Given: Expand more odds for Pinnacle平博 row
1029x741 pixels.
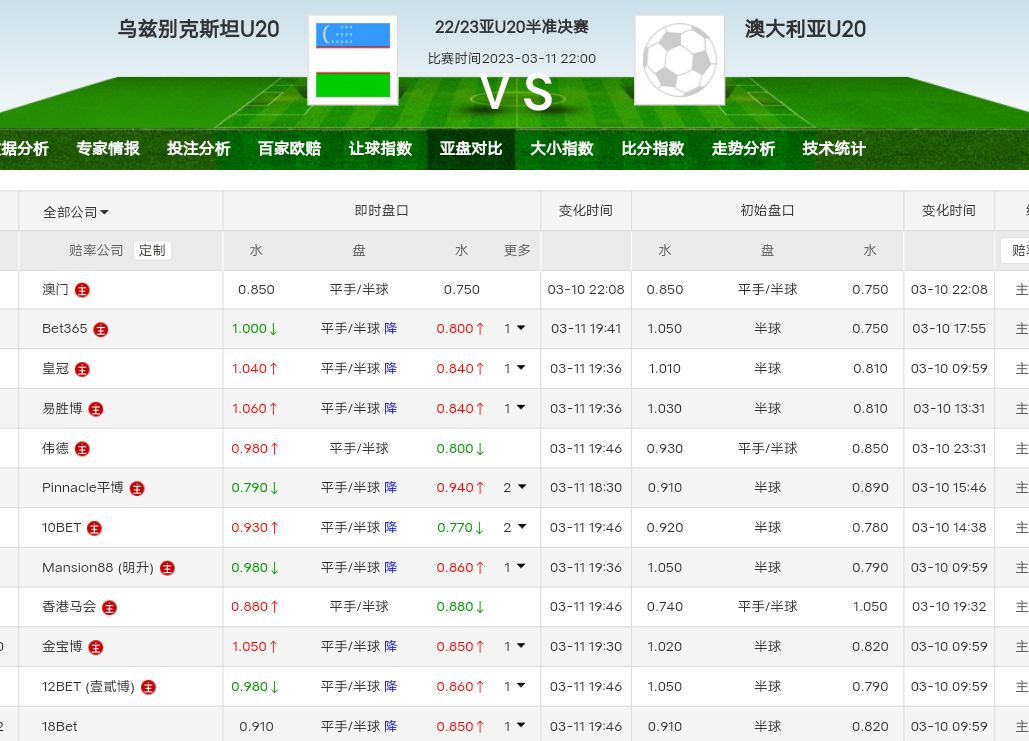Looking at the screenshot, I should pos(515,488).
